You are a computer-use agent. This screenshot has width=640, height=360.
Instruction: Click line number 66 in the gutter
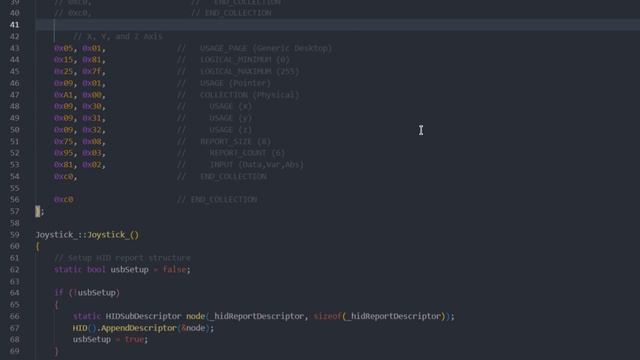[14, 316]
